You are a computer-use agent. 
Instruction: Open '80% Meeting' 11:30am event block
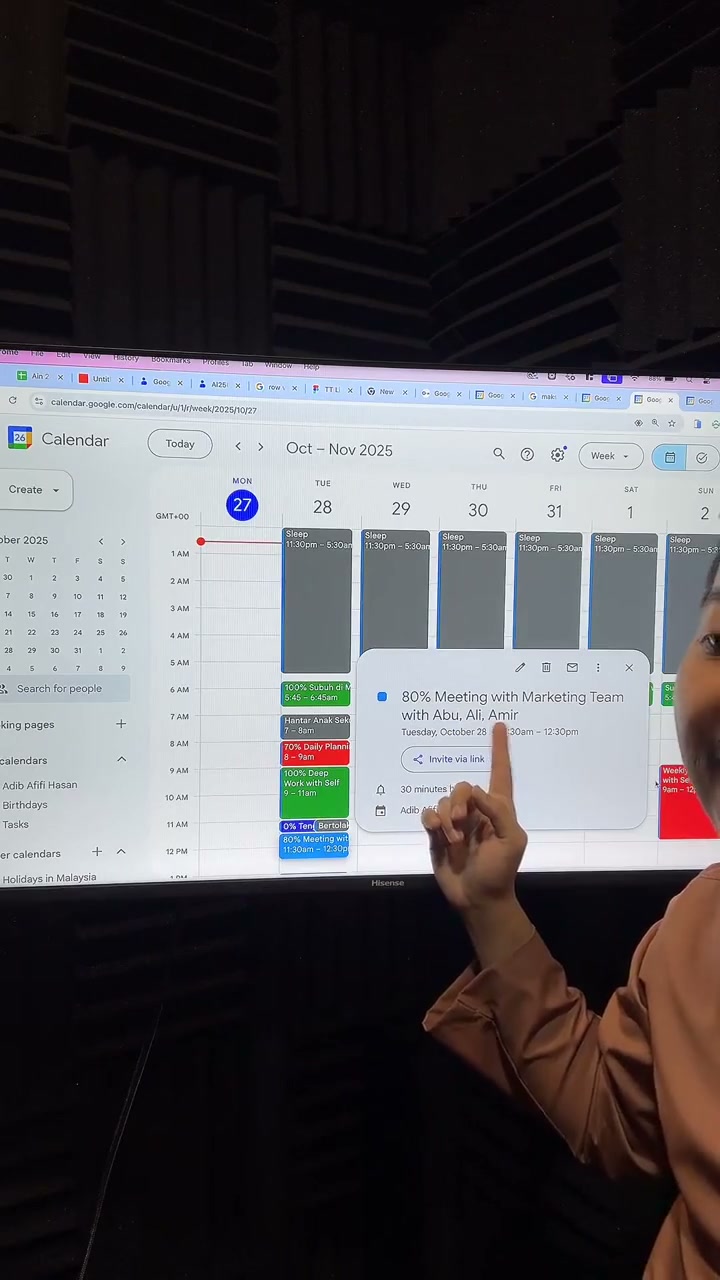(314, 845)
